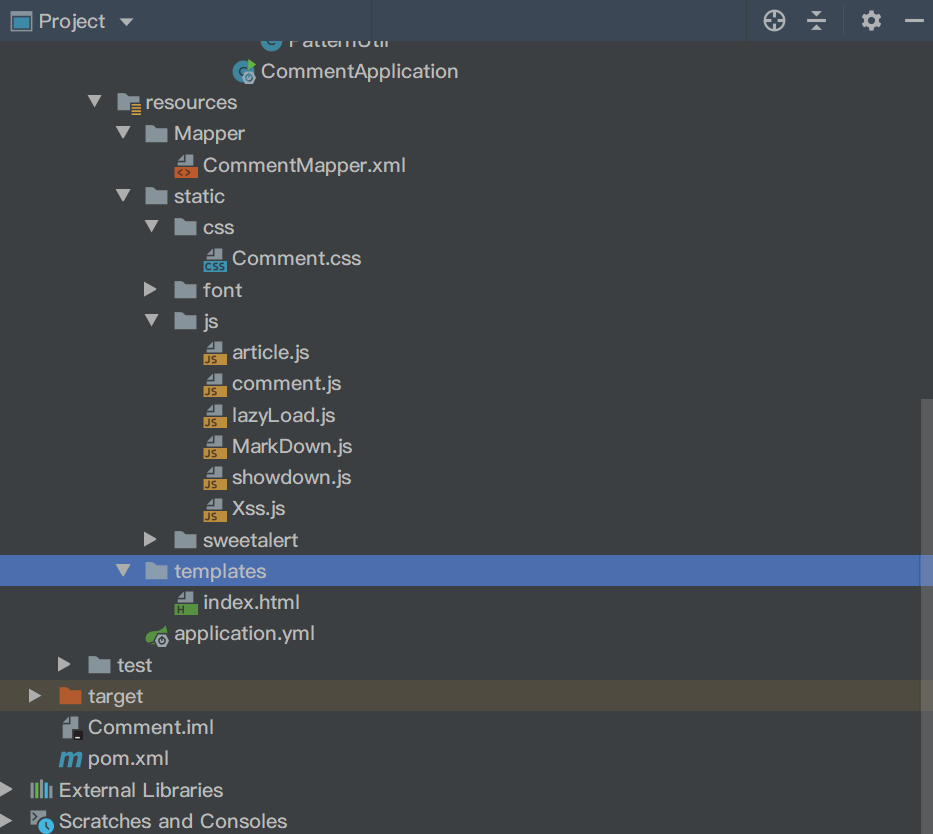Click the application.yml Spring config icon
The image size is (933, 834).
point(157,634)
